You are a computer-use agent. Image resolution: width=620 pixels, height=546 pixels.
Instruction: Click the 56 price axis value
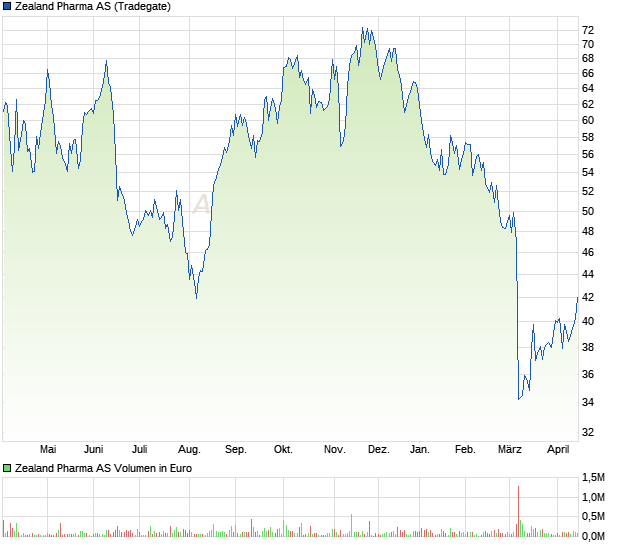point(588,154)
